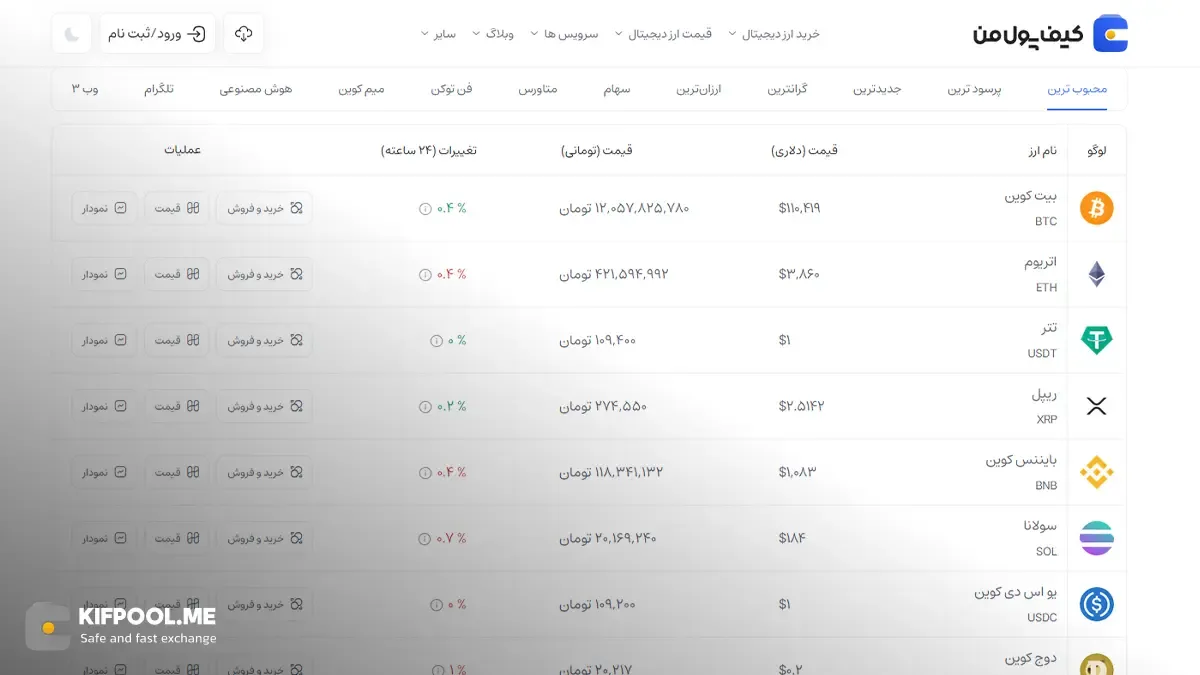Click the کیف پول من logo
This screenshot has height=675, width=1200.
click(x=1050, y=34)
